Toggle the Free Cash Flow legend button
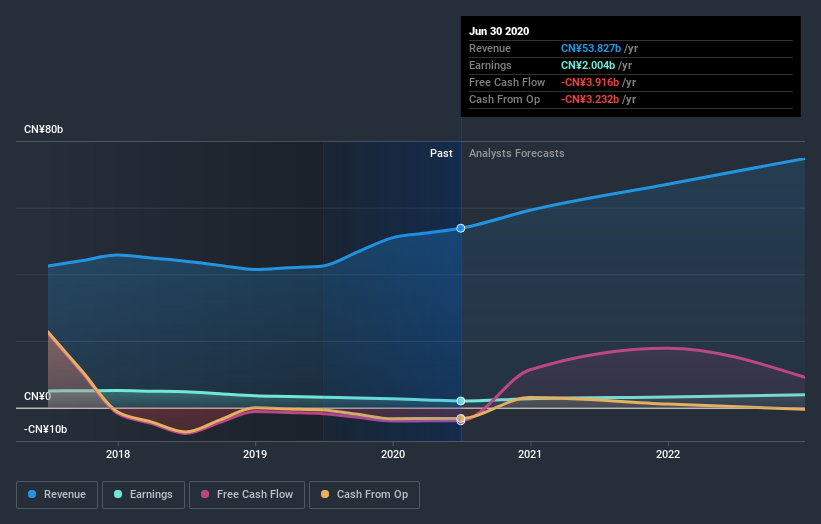The width and height of the screenshot is (821, 524). [x=247, y=495]
